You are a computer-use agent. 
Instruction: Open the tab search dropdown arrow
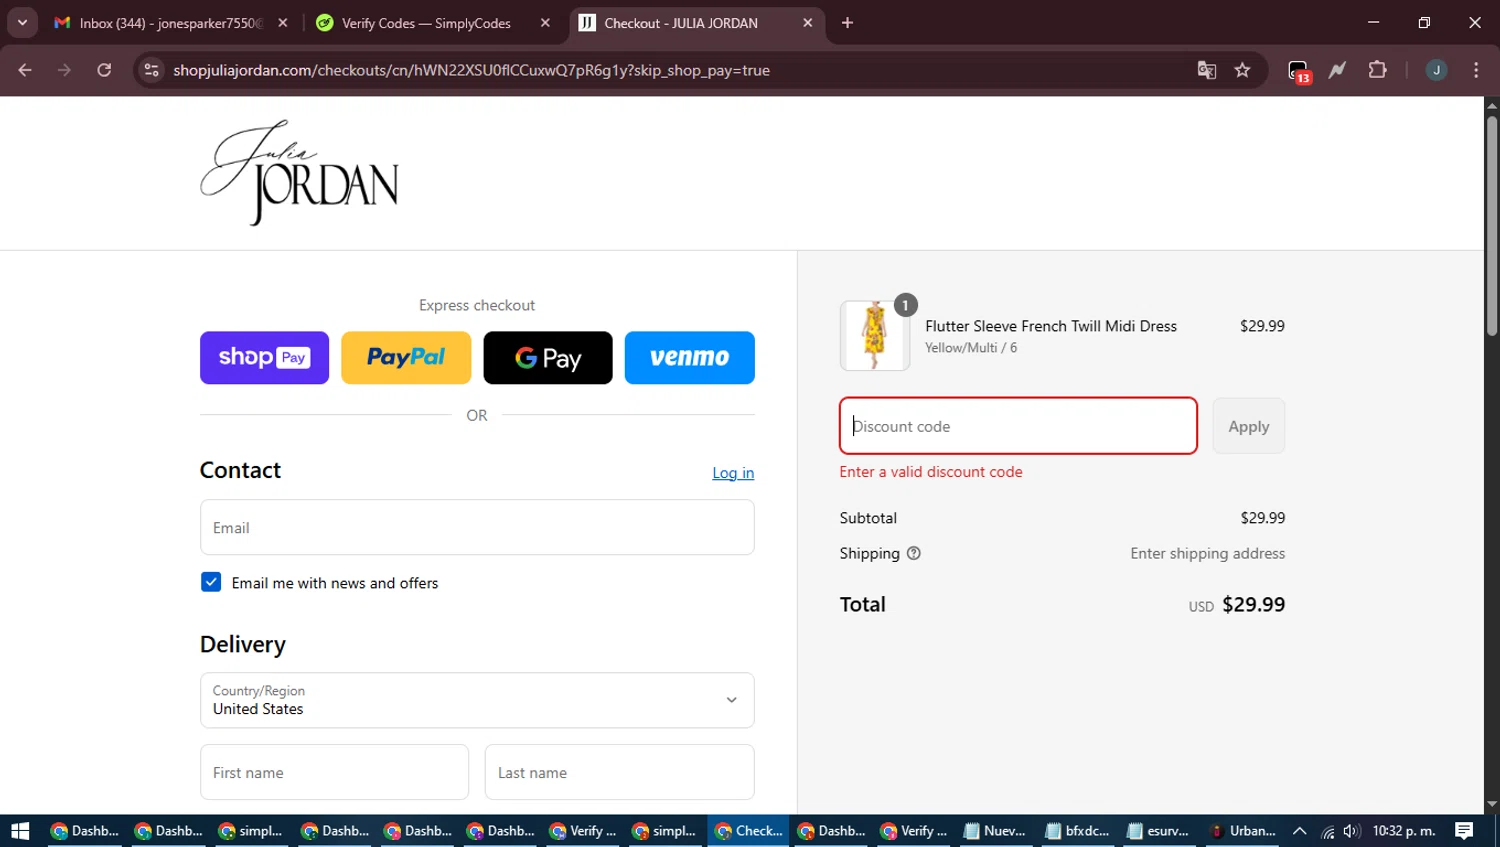[x=22, y=23]
